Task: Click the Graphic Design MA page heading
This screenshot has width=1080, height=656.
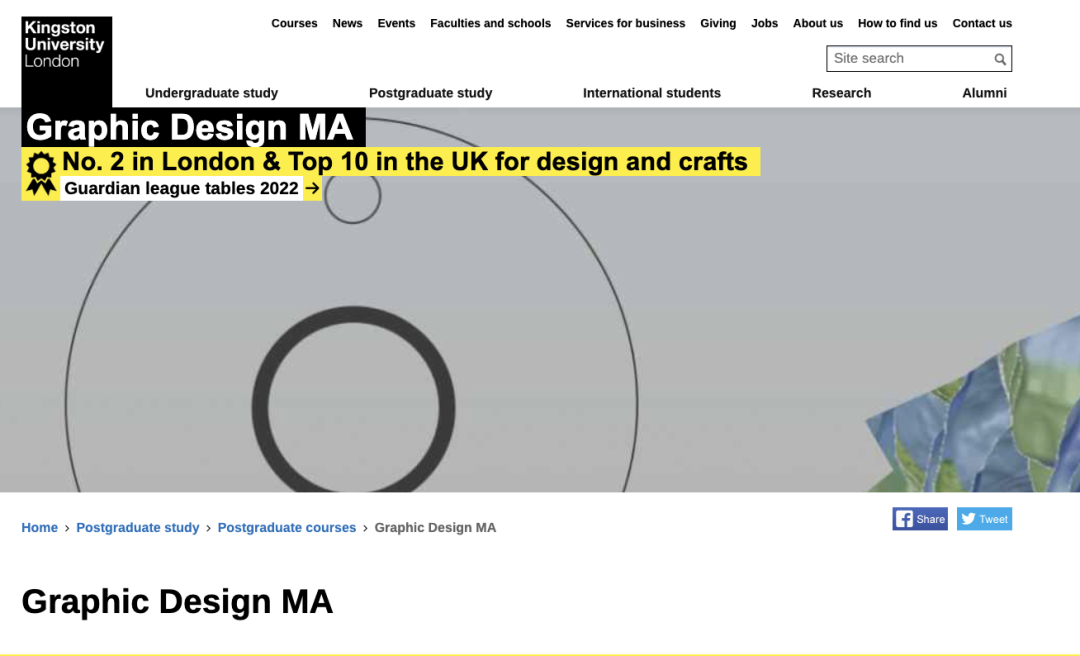Action: (x=177, y=602)
